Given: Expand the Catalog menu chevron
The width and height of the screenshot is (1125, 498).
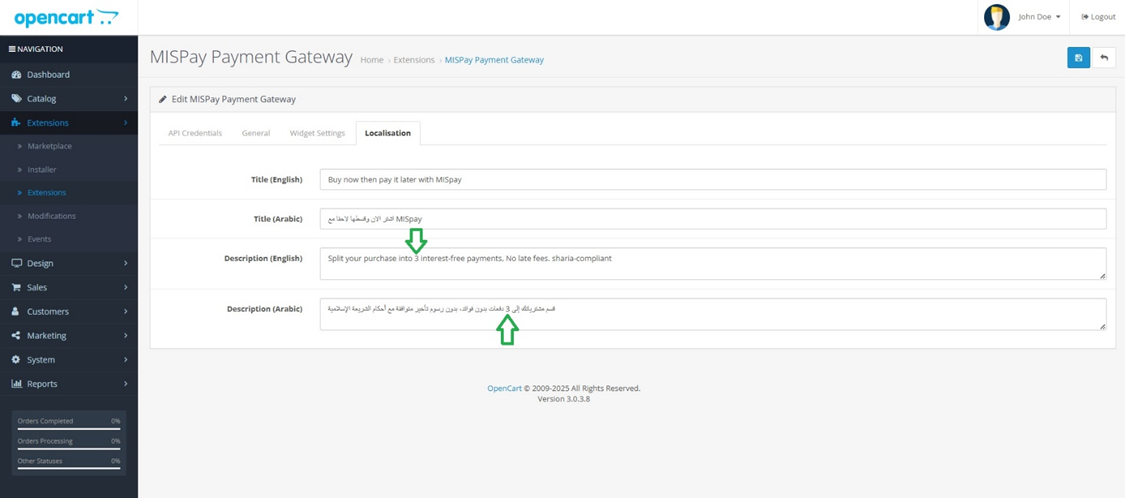Looking at the screenshot, I should click(x=126, y=98).
